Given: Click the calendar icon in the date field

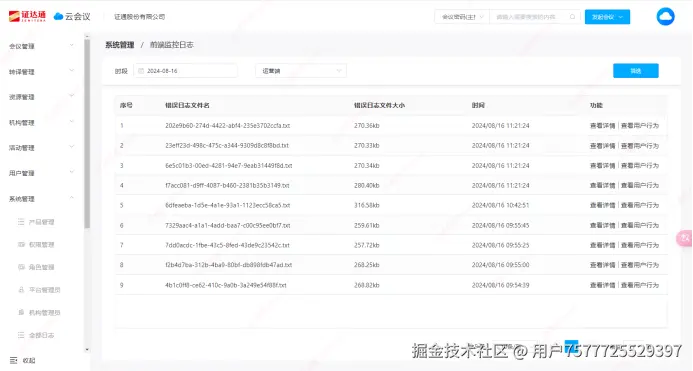Looking at the screenshot, I should point(141,71).
